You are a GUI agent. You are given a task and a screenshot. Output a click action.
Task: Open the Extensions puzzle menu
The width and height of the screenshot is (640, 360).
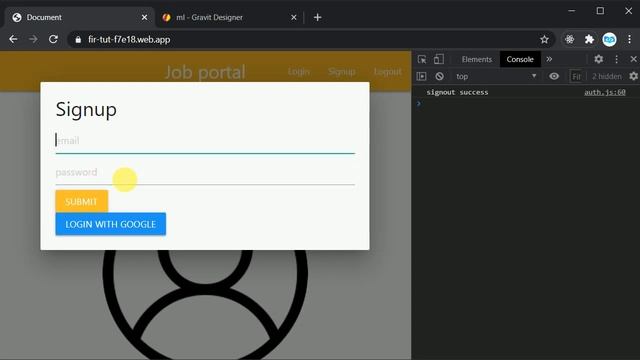pos(589,39)
